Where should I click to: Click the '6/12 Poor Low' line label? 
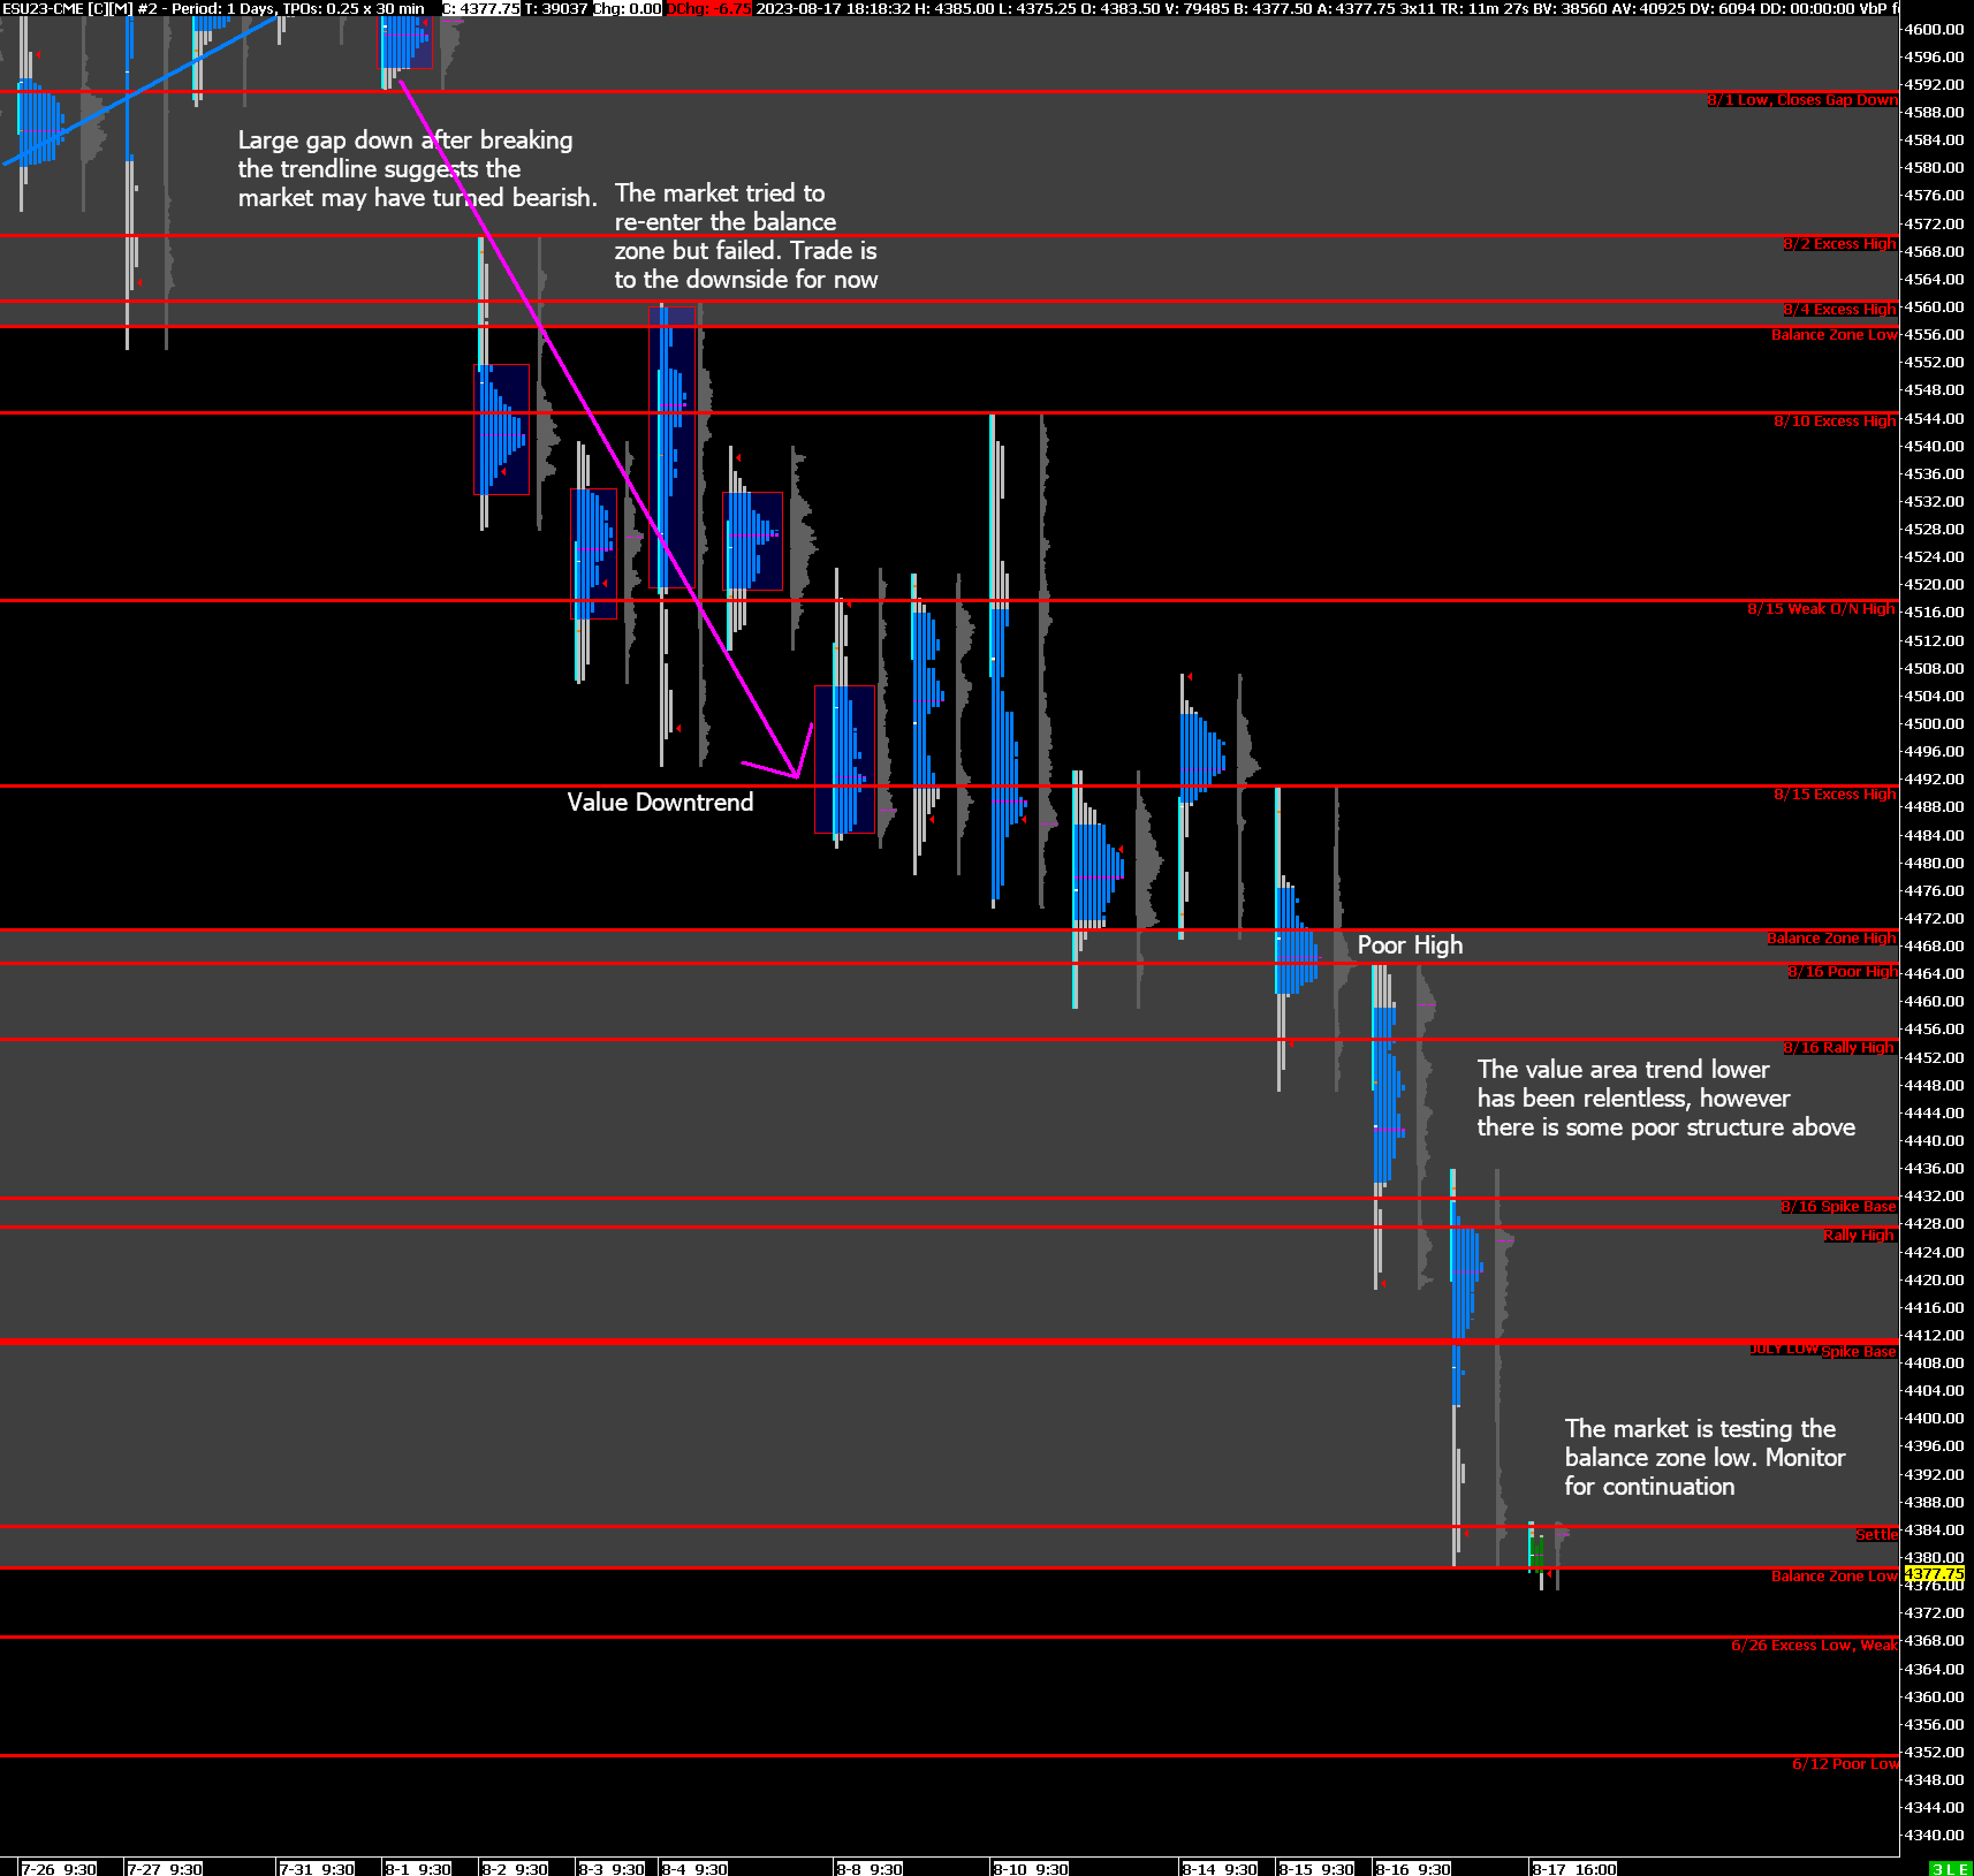click(x=1844, y=1764)
